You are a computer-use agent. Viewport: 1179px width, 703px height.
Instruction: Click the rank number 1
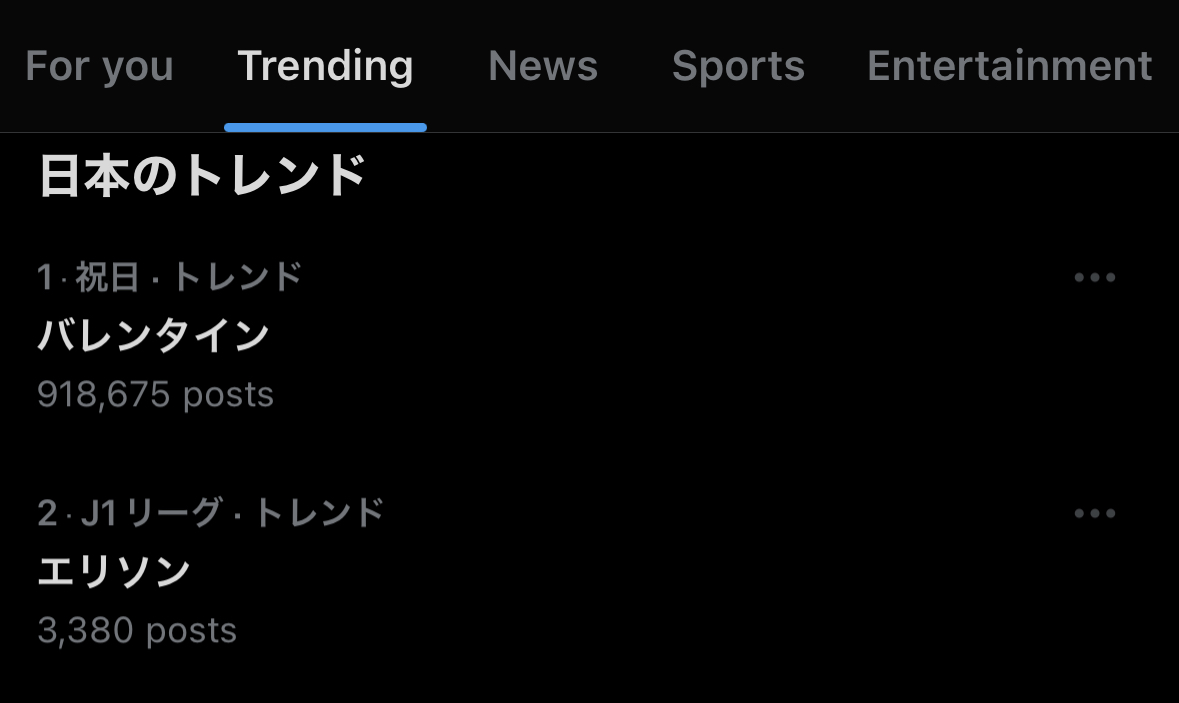(x=44, y=277)
